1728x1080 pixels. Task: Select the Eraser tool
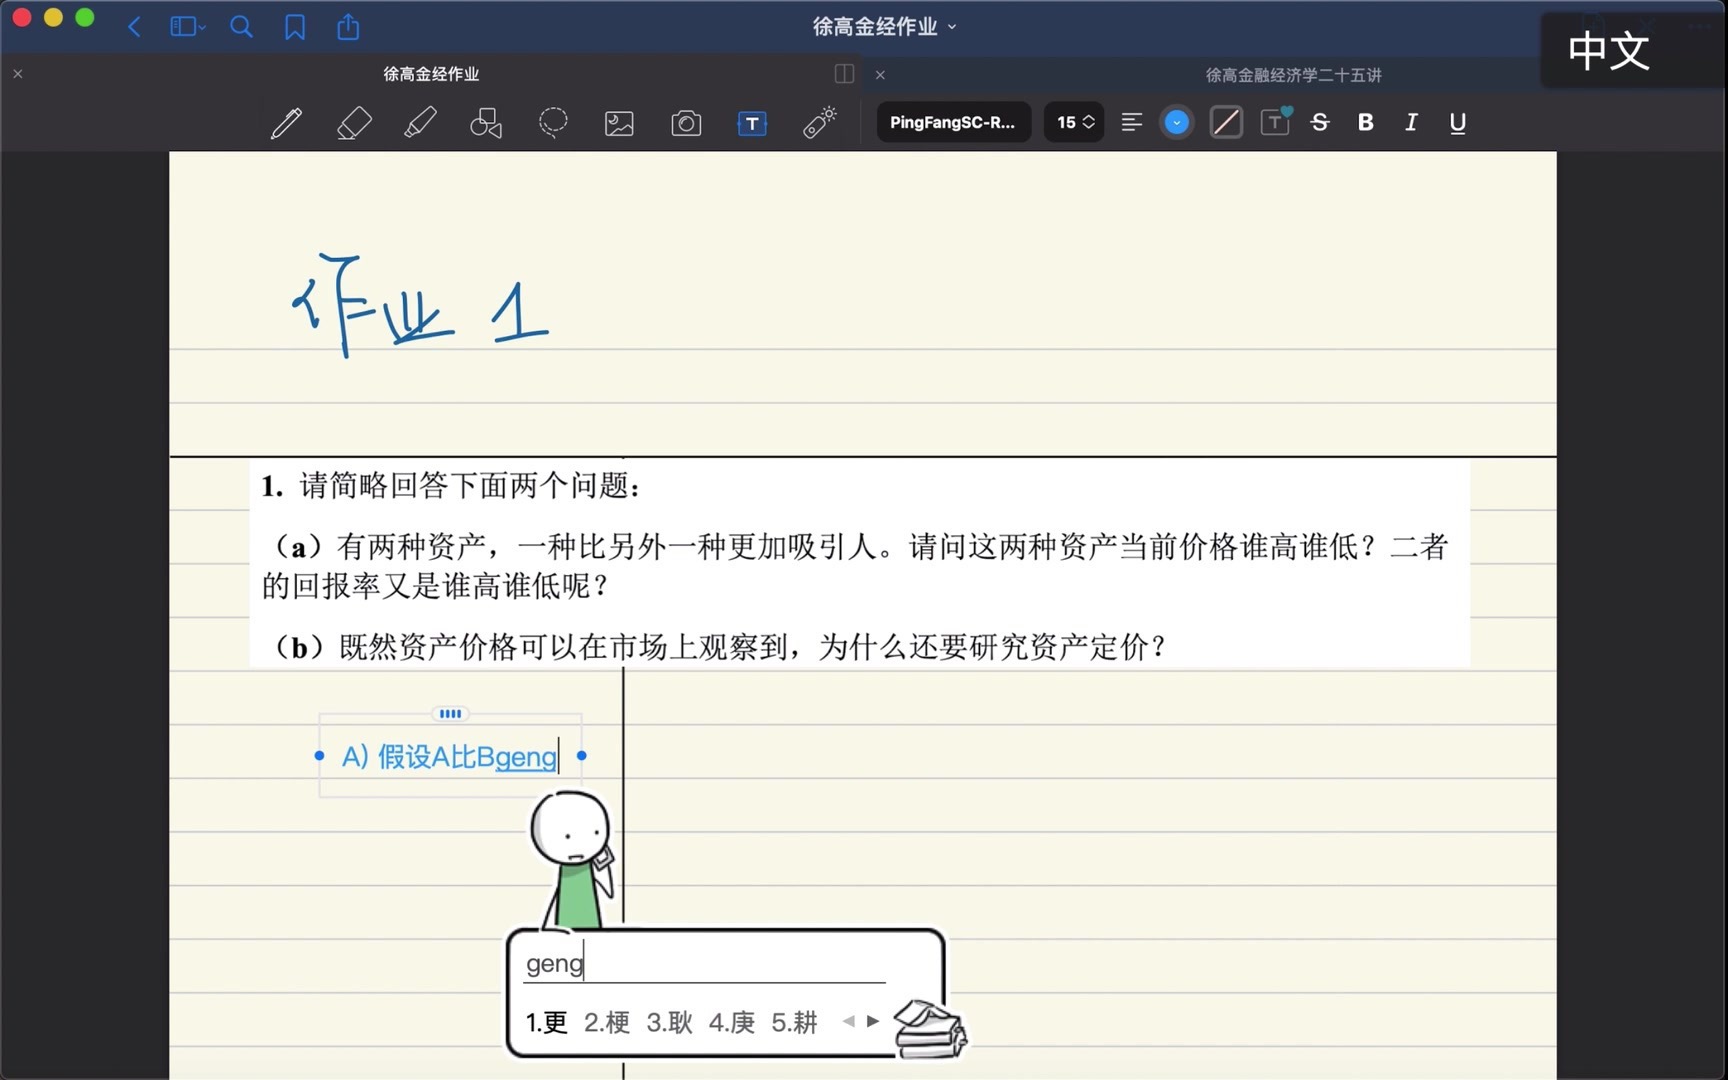click(354, 123)
